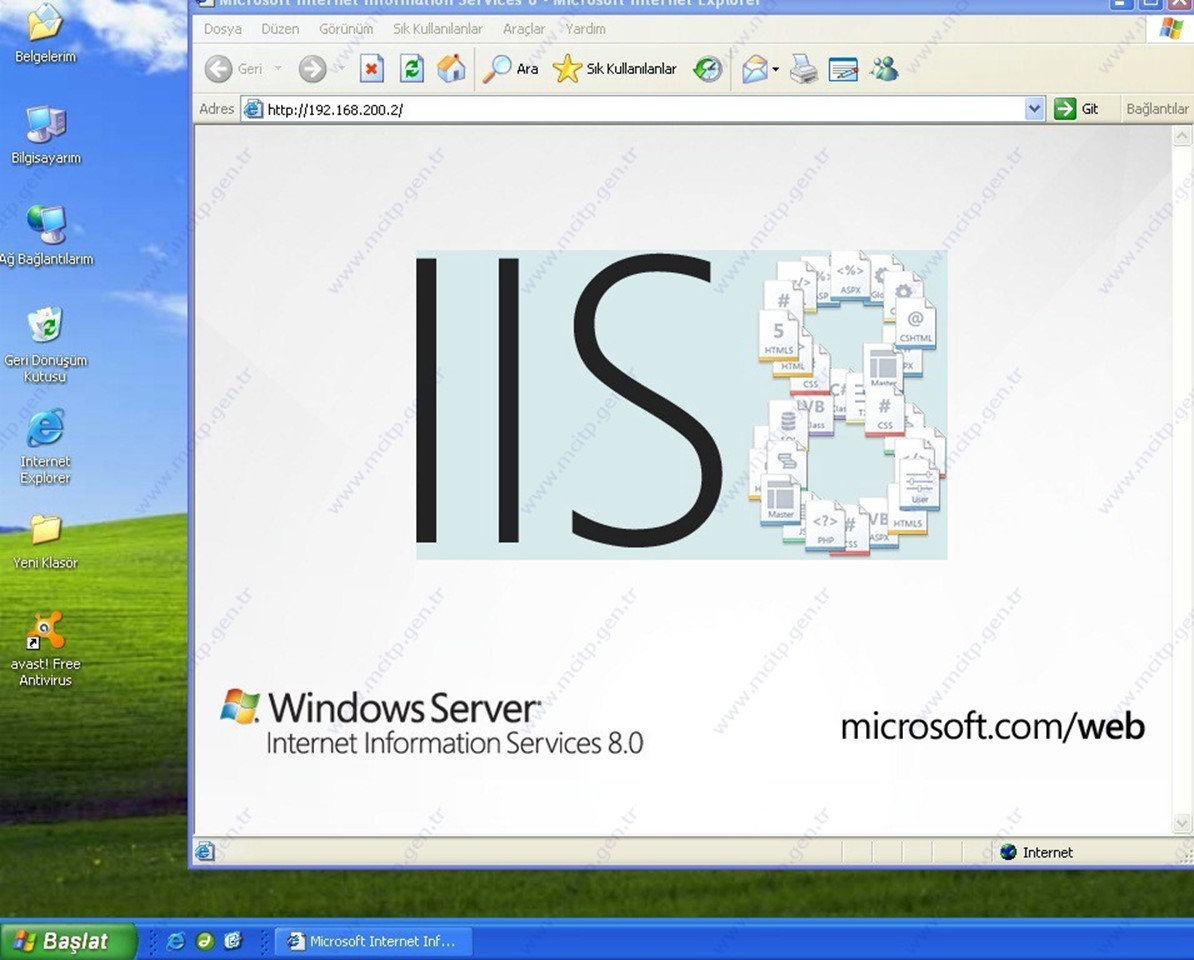This screenshot has width=1194, height=960.
Task: Expand the address bar dropdown list
Action: pyautogui.click(x=1033, y=109)
